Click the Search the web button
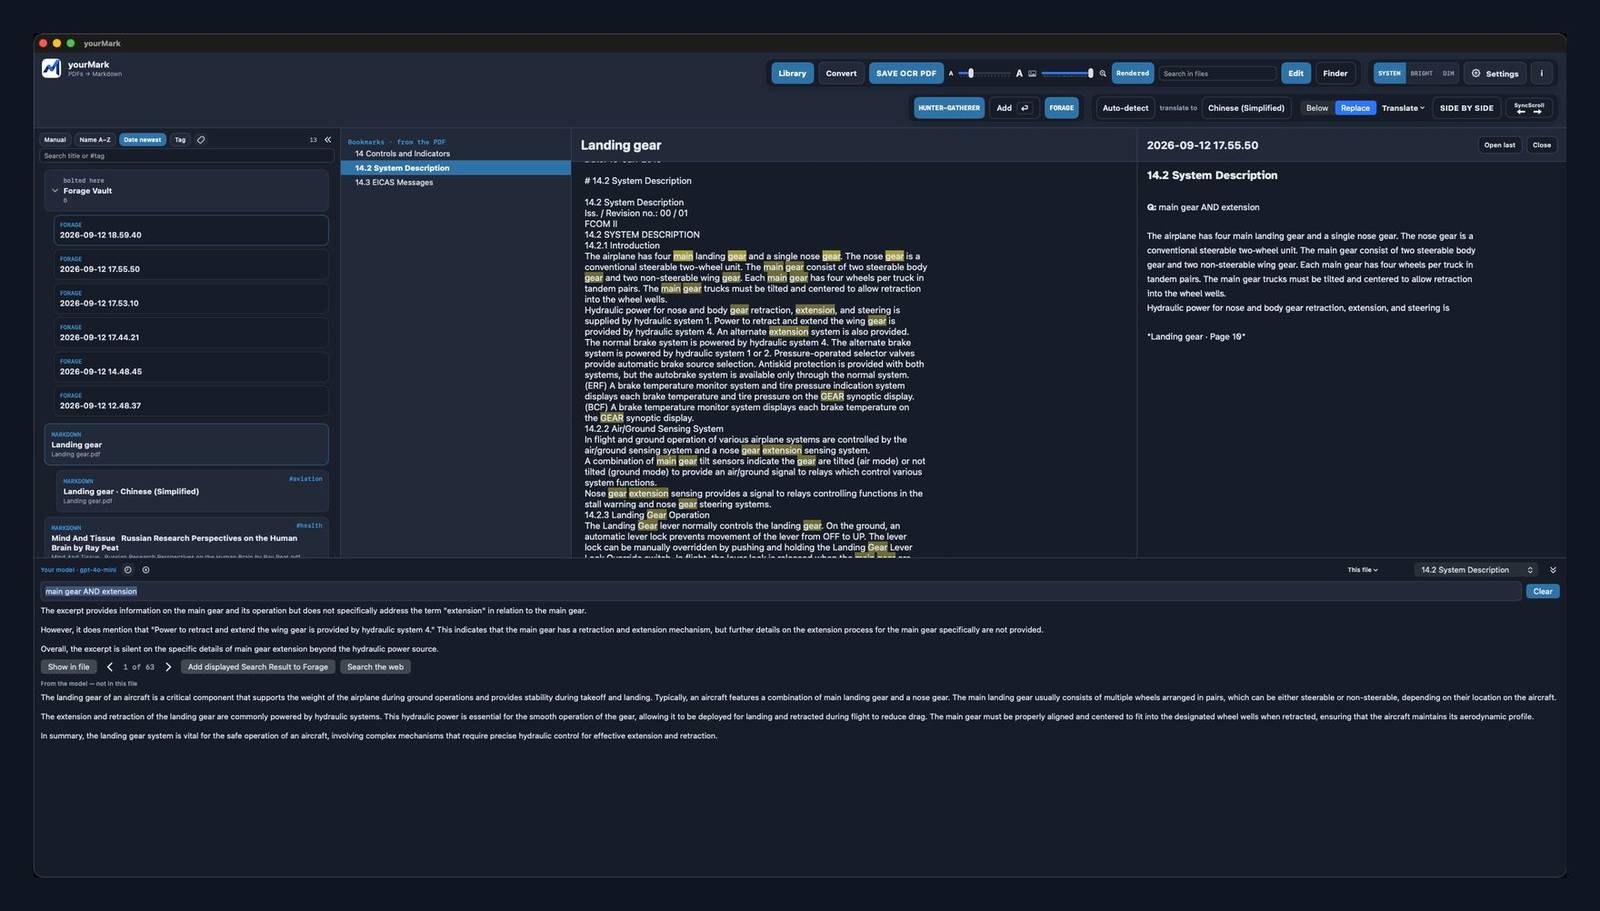 [x=375, y=667]
